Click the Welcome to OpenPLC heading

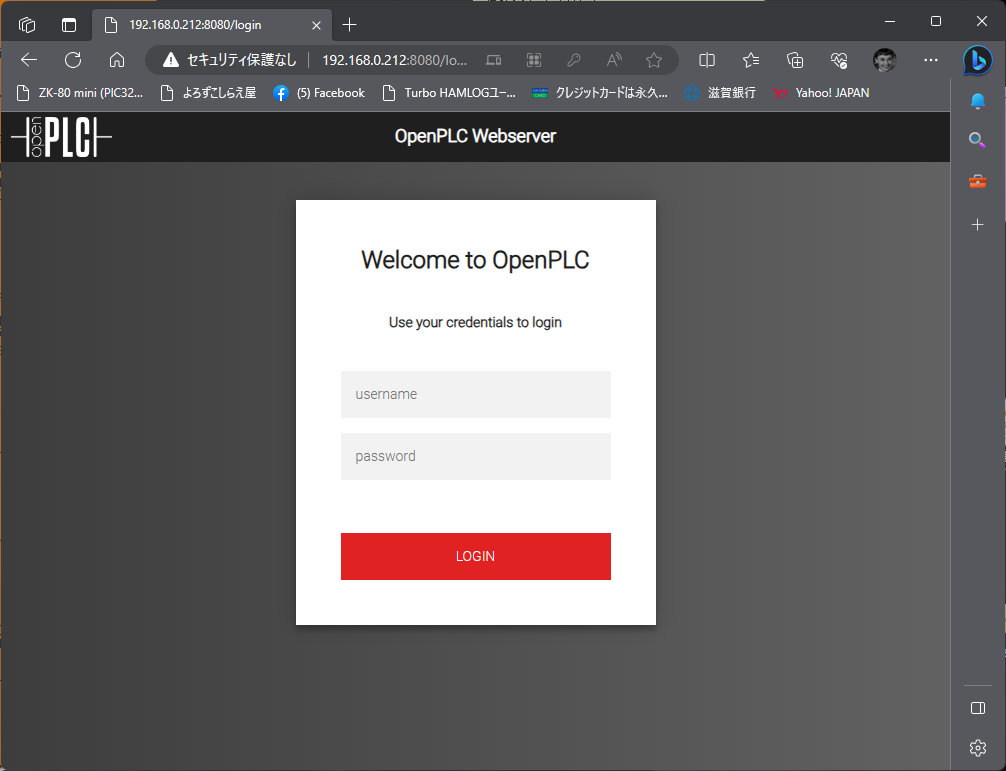pos(475,260)
